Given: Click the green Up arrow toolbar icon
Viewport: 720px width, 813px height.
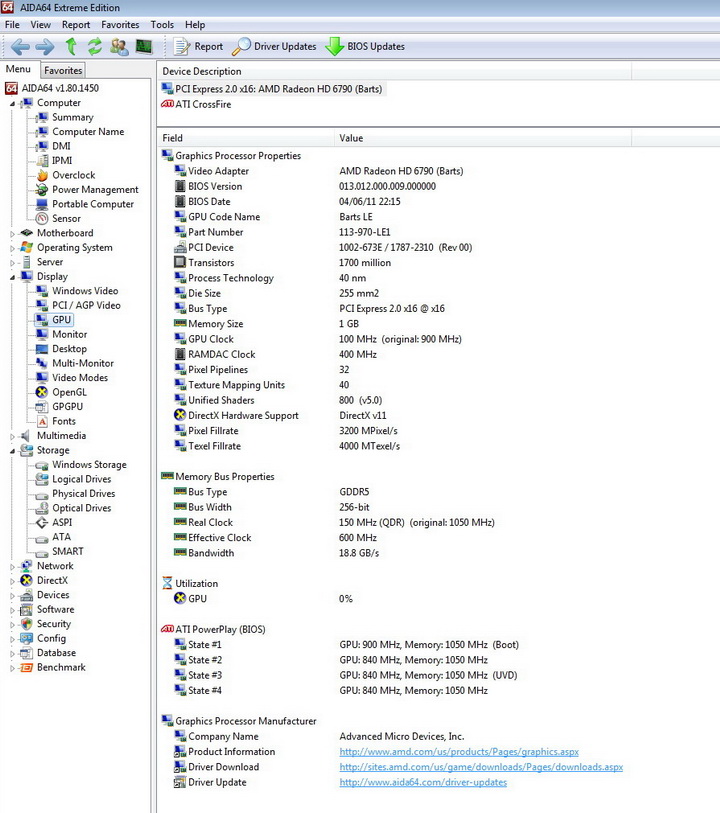Looking at the screenshot, I should 71,47.
